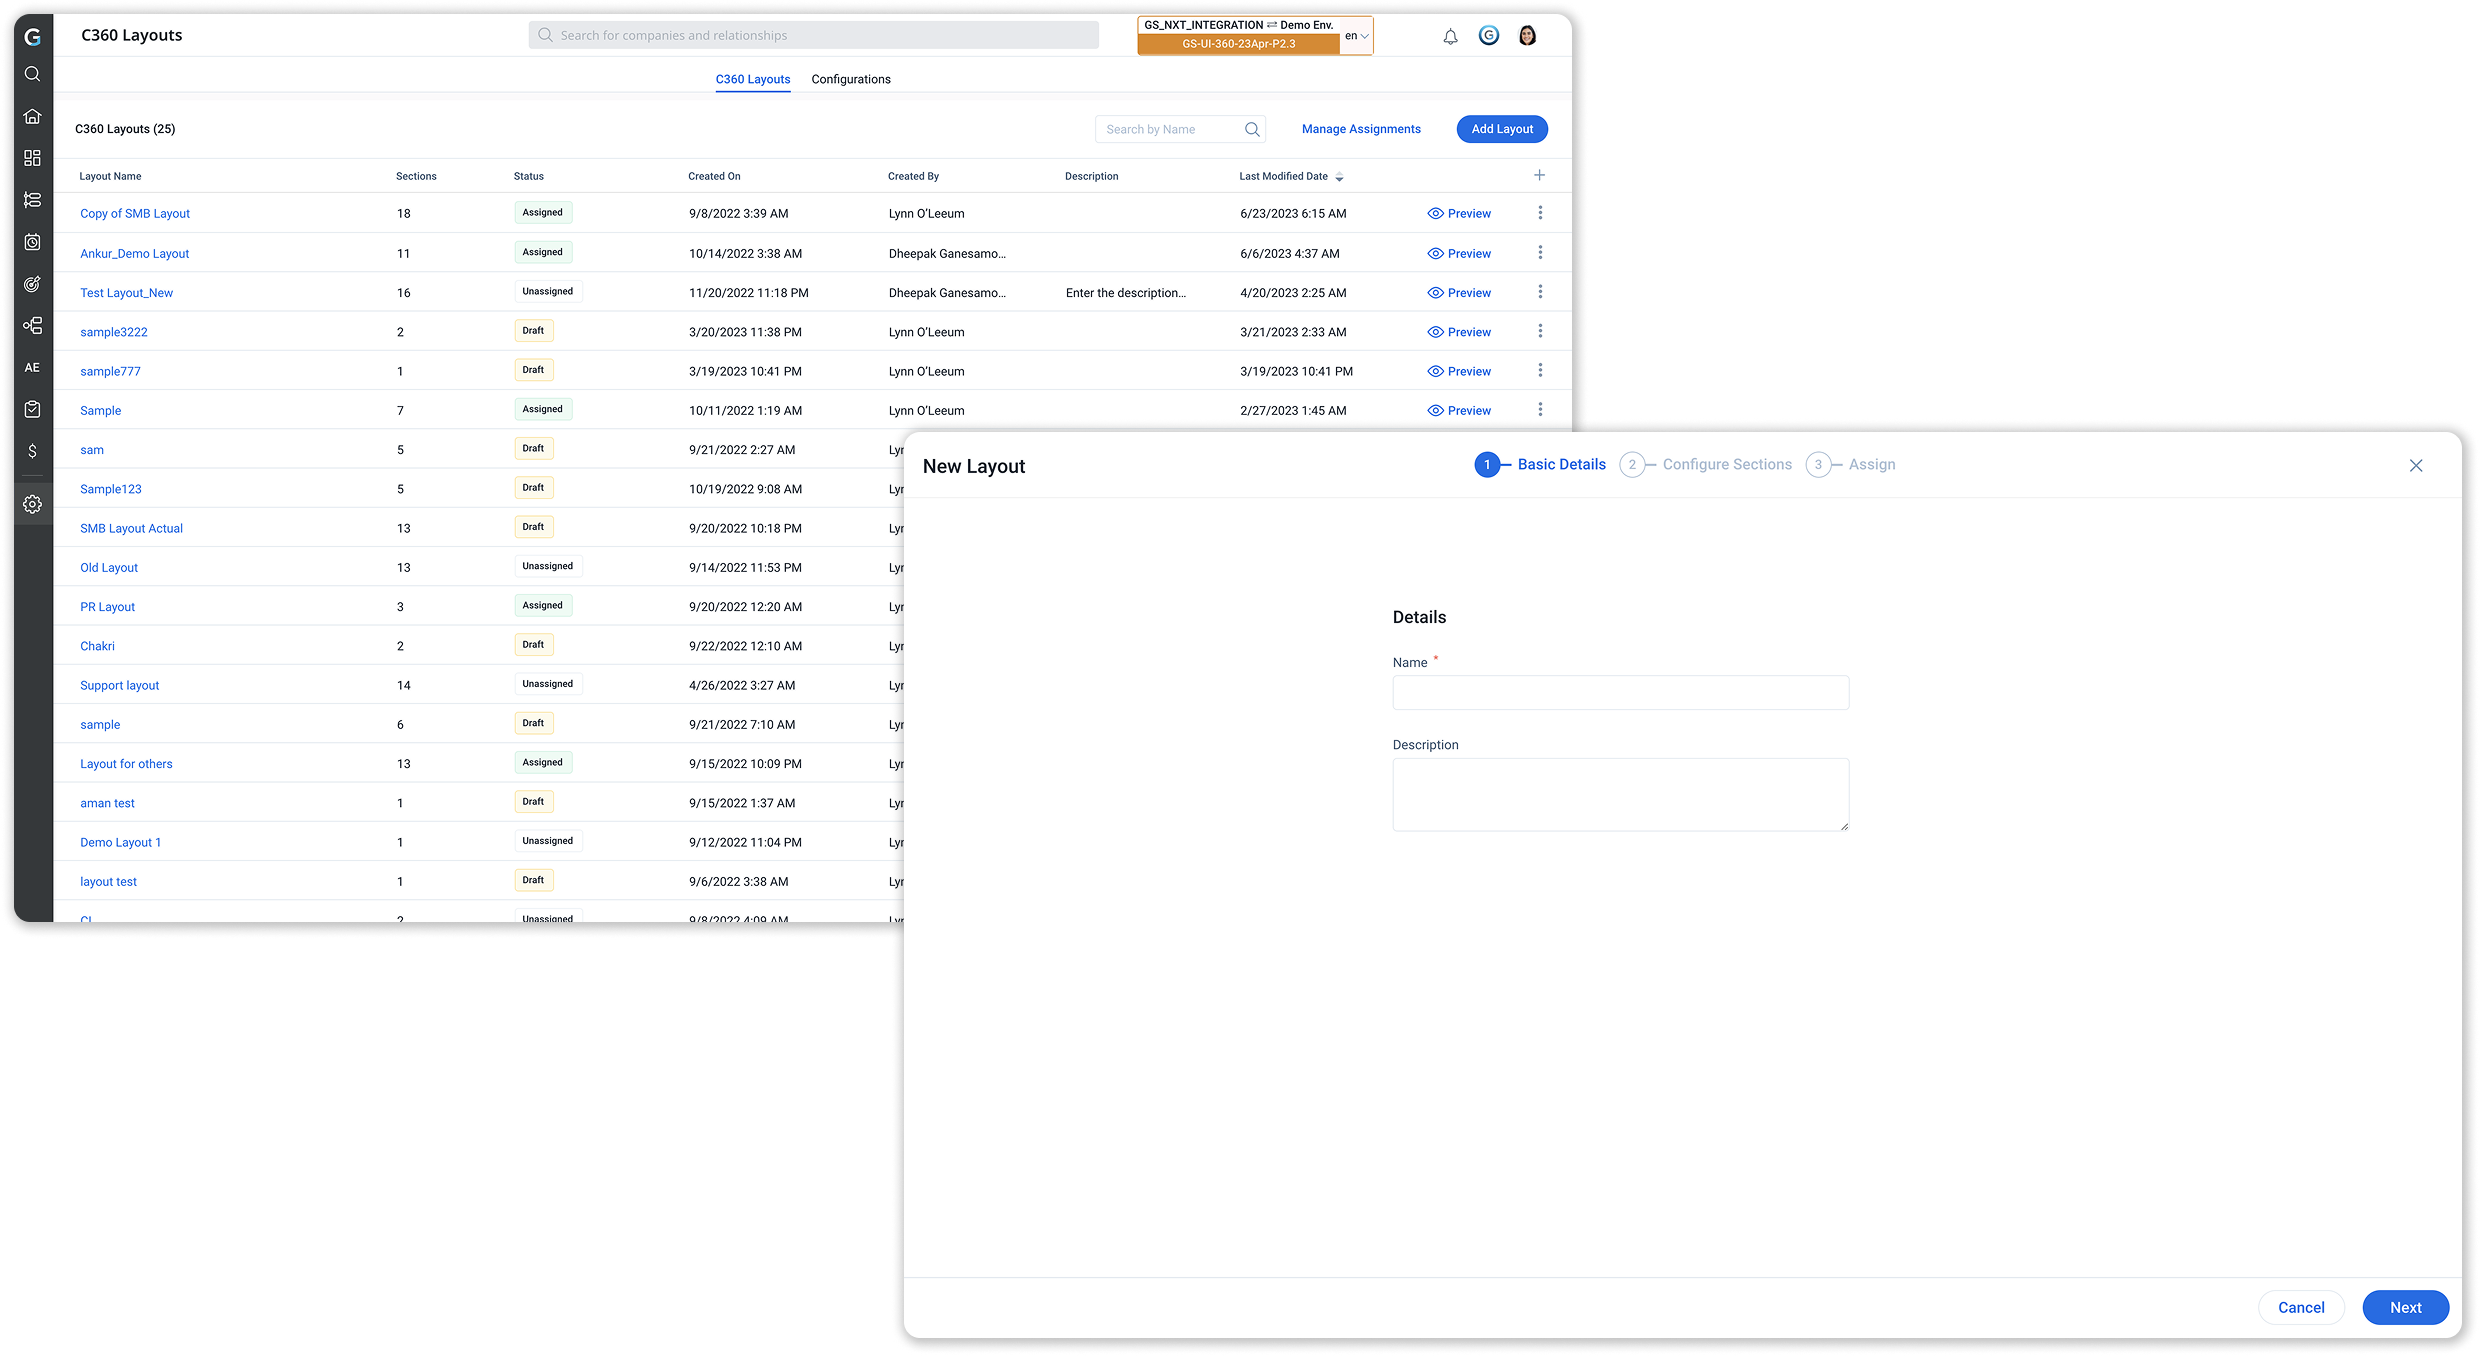2480x1356 pixels.
Task: Click Cancel in New Layout
Action: pyautogui.click(x=2301, y=1308)
